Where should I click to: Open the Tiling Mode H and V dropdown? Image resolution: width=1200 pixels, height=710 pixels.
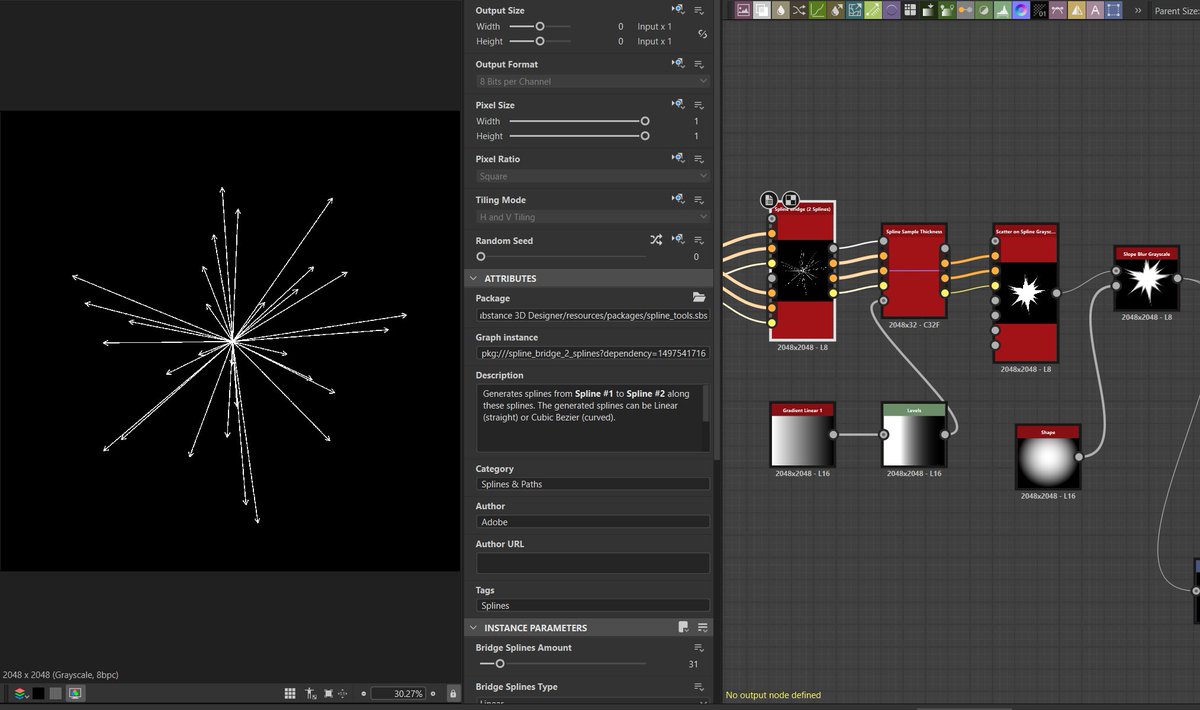(x=593, y=217)
